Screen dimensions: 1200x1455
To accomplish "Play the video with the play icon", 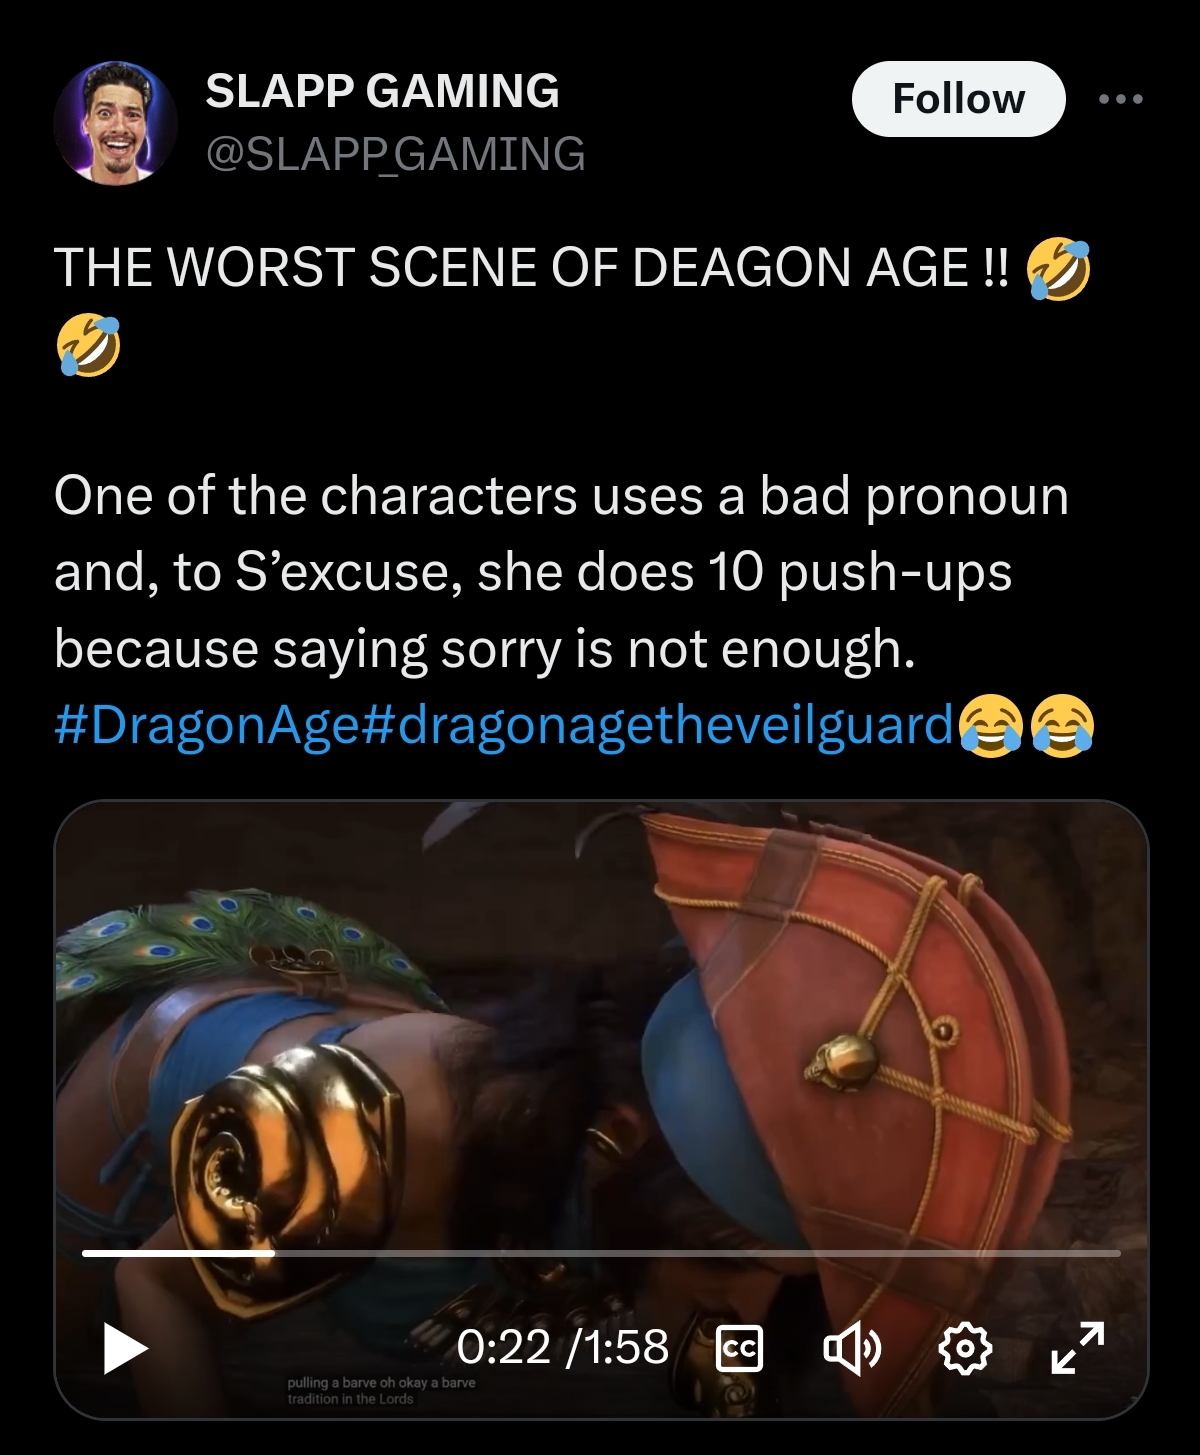I will pyautogui.click(x=126, y=1349).
